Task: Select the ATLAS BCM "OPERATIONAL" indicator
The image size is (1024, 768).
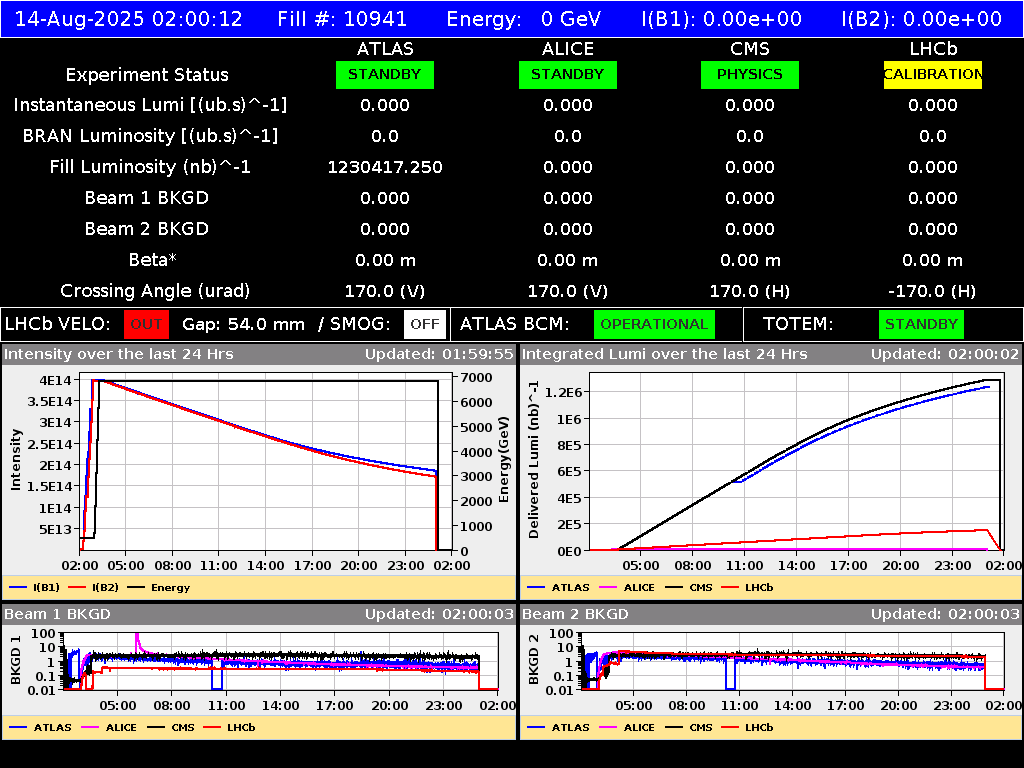Action: (x=654, y=325)
